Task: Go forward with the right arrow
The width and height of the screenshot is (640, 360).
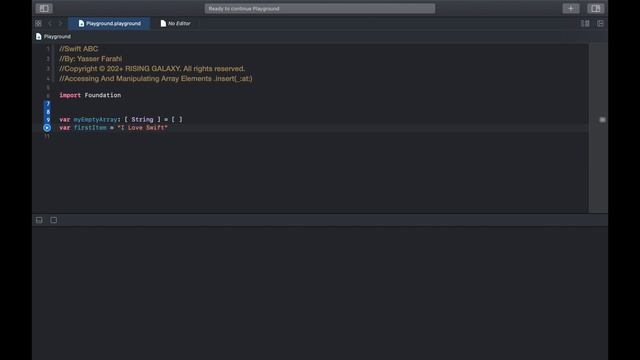Action: (60, 23)
